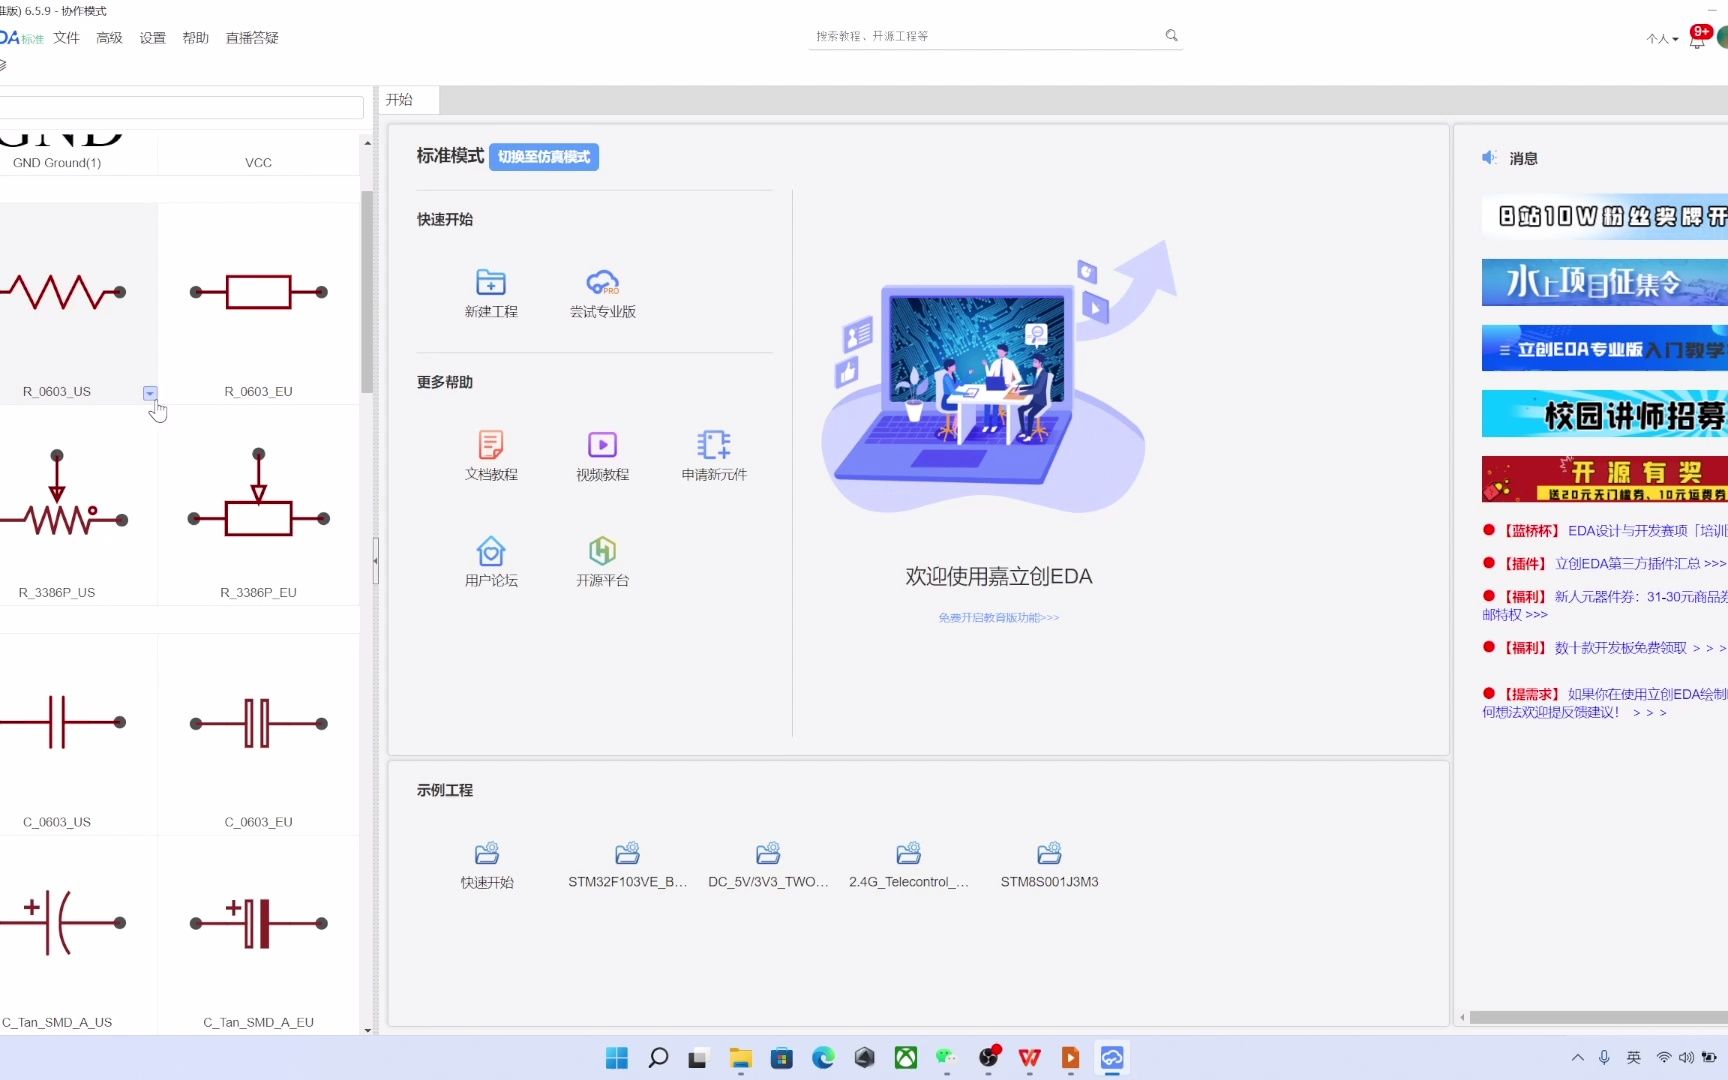
Task: Open the Try Pro Edition (尝试专业版) icon
Action: [x=602, y=283]
